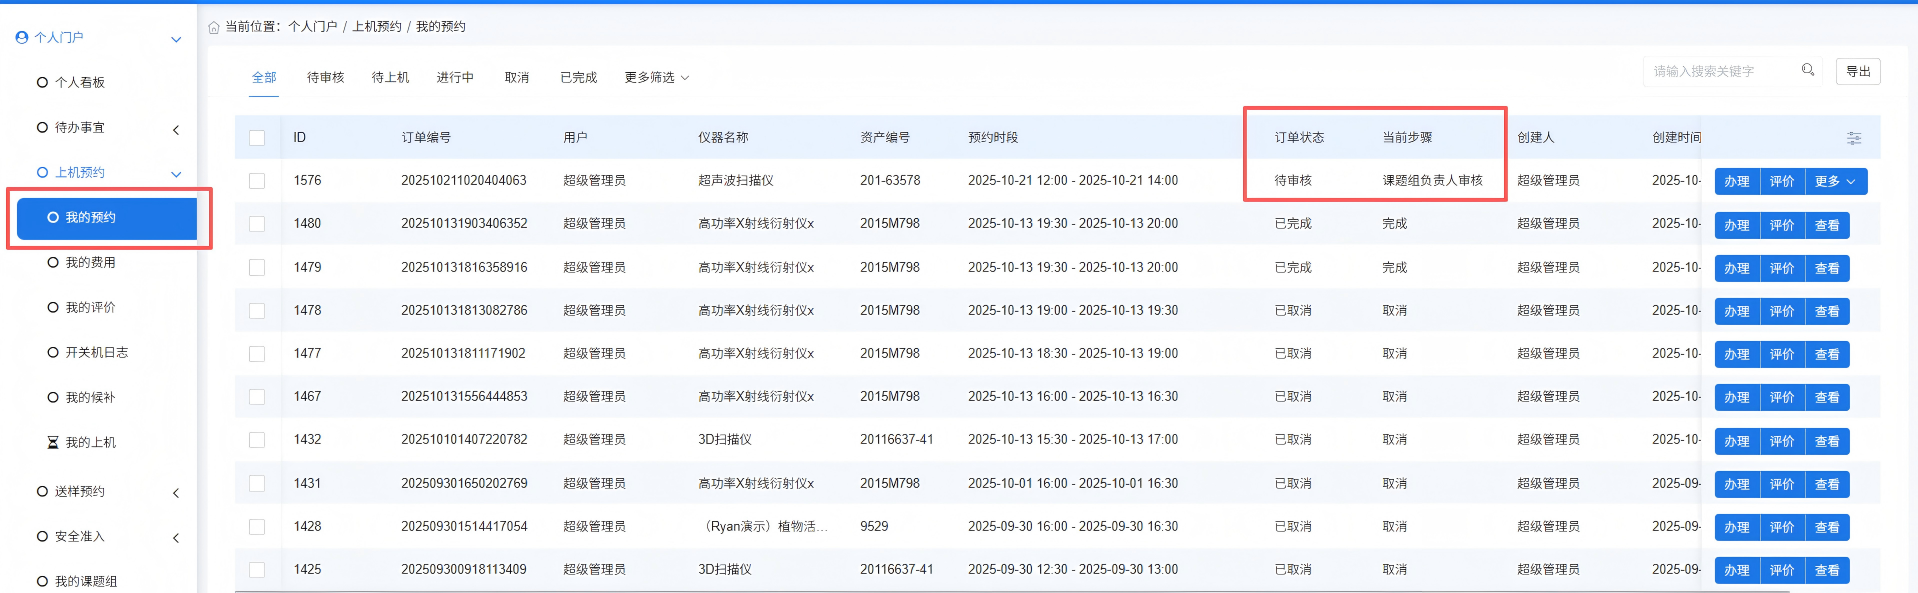Viewport: 1918px width, 593px height.
Task: Click the home icon in breadcrumb
Action: 213,27
